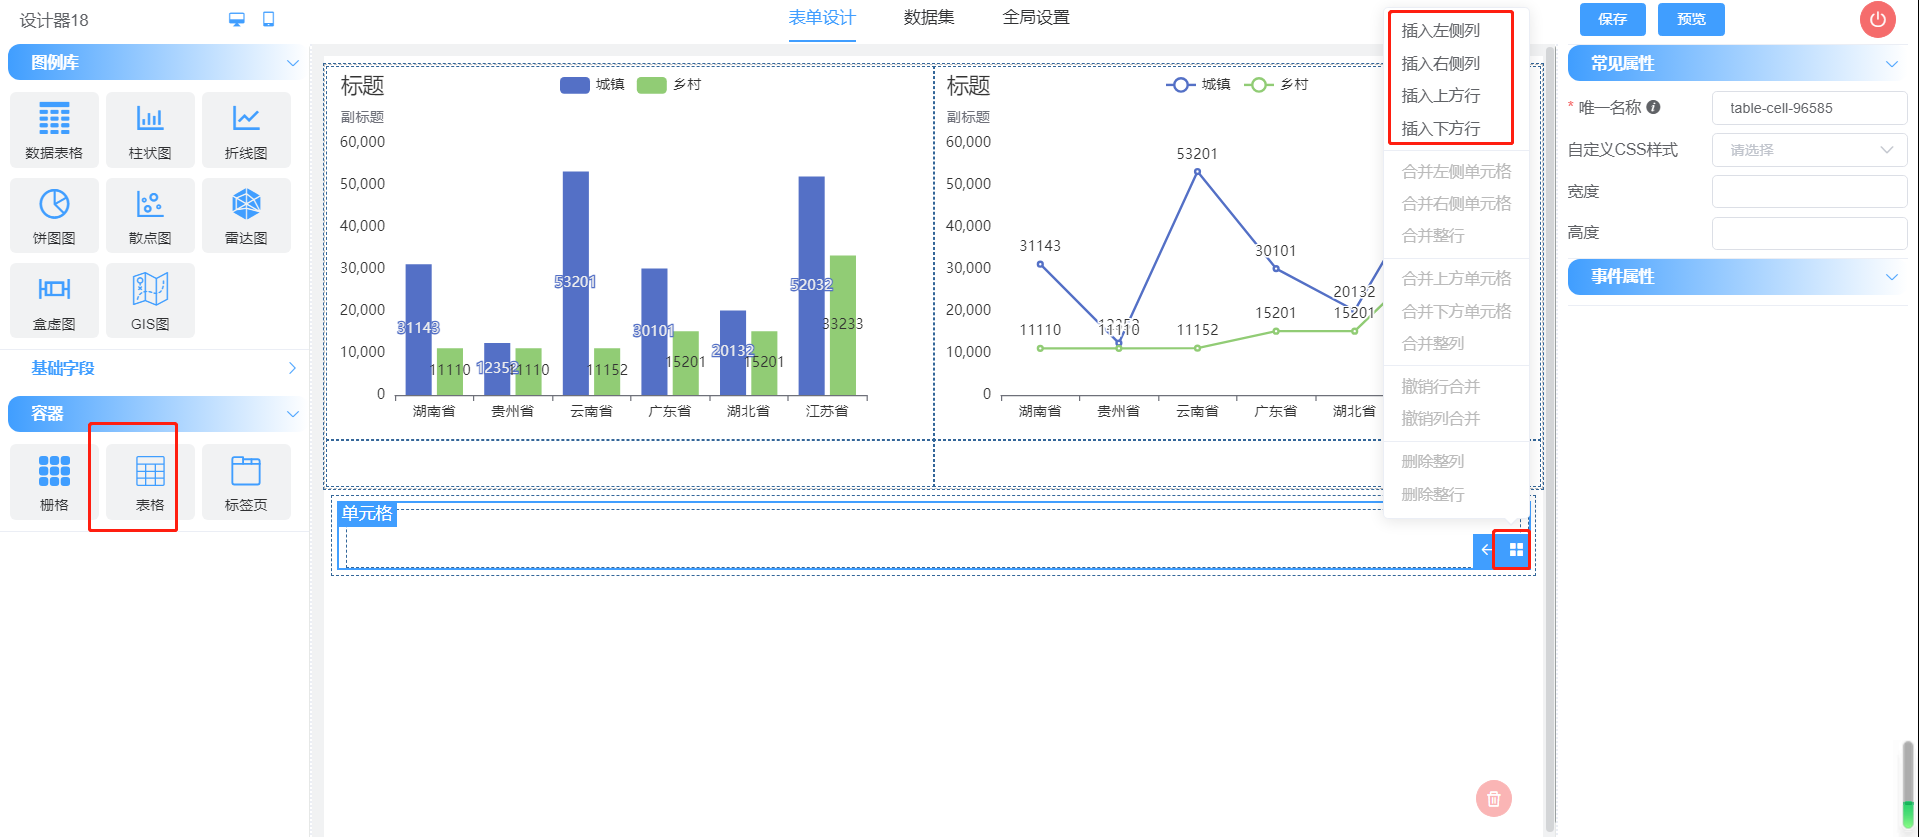This screenshot has height=837, width=1919.
Task: Click the canvas vertical scrollbar
Action: point(1550,439)
